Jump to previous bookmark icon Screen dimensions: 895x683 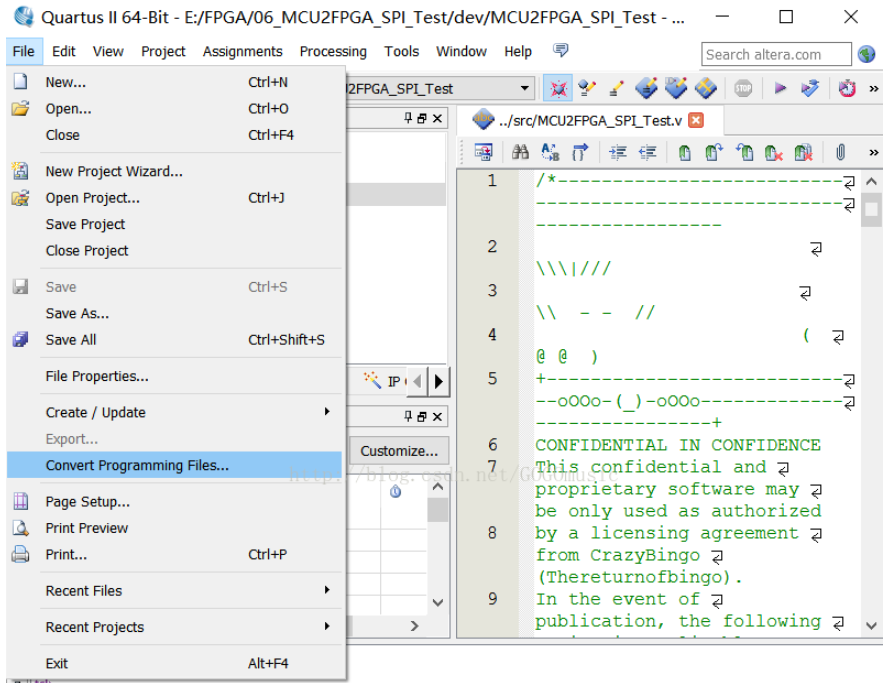744,152
